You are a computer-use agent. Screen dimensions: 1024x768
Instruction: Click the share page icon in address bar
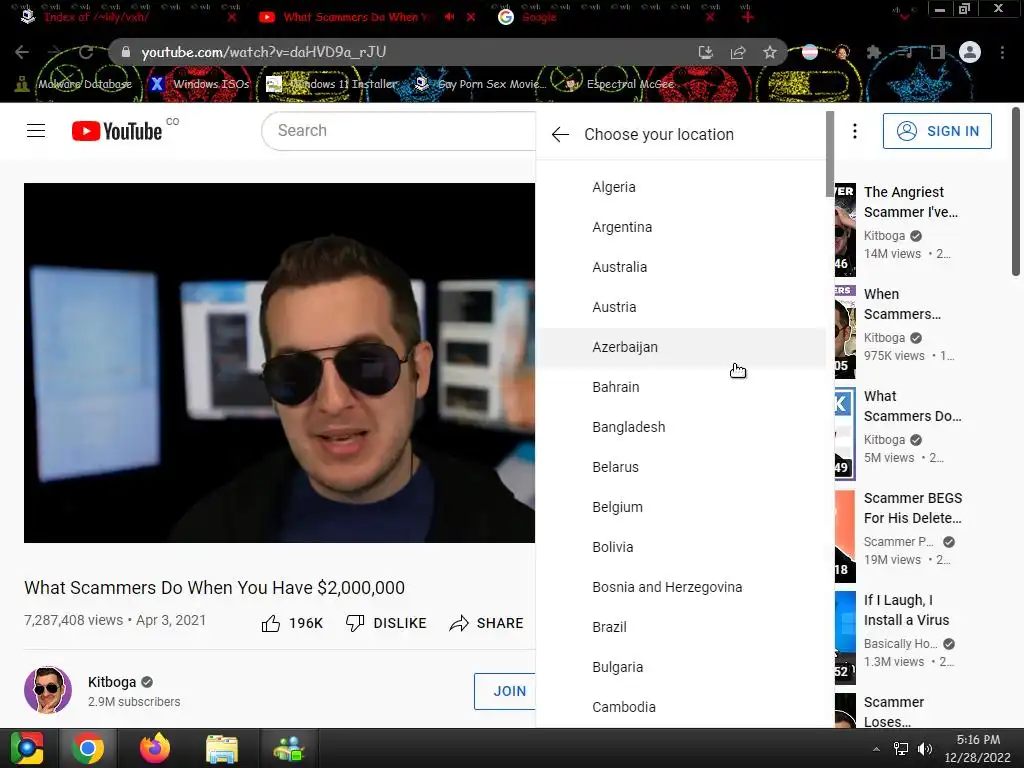(738, 52)
